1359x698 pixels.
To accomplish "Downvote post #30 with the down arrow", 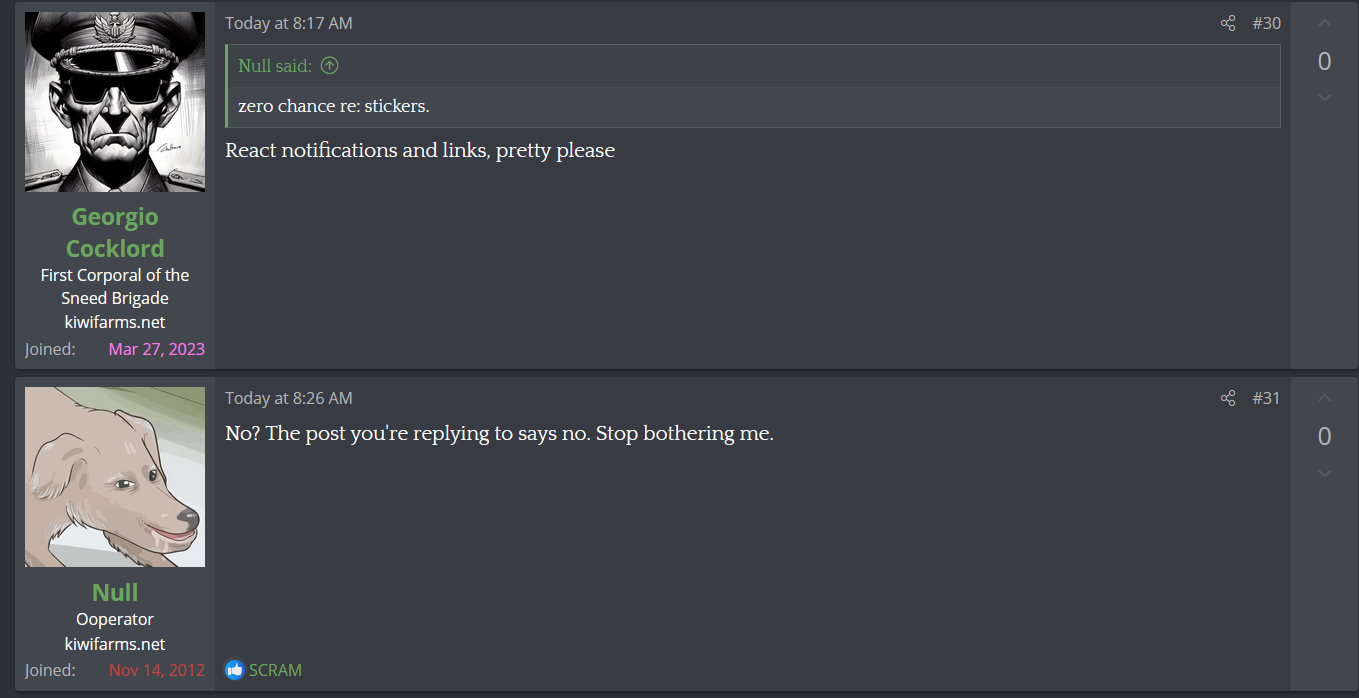I will 1324,97.
